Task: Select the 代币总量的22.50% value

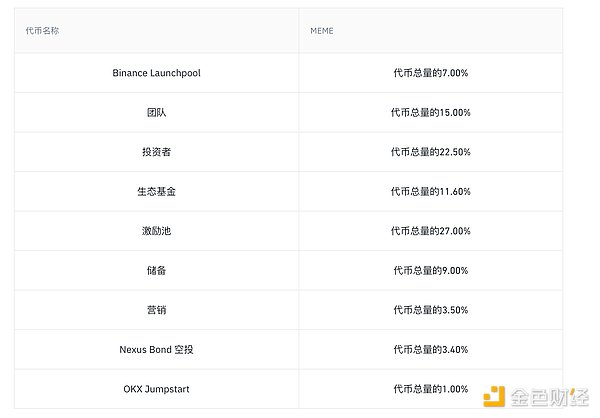Action: 430,152
